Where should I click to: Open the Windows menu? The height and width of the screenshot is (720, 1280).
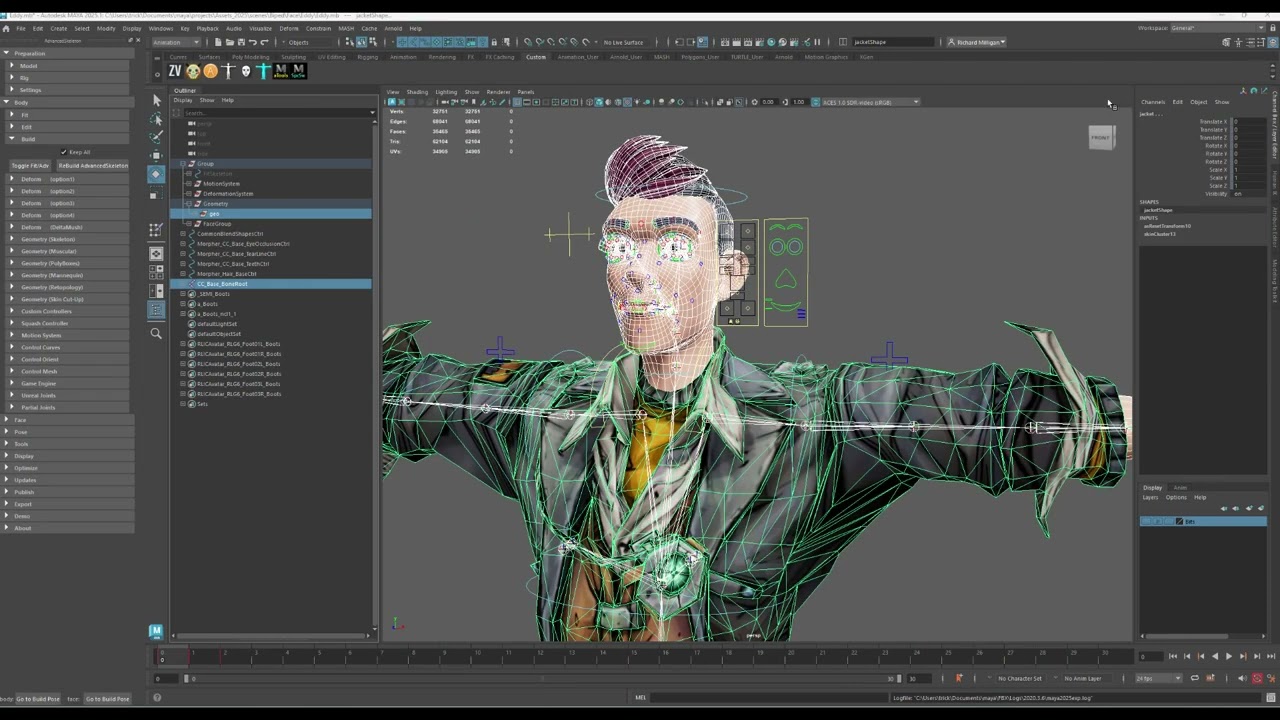pyautogui.click(x=160, y=28)
